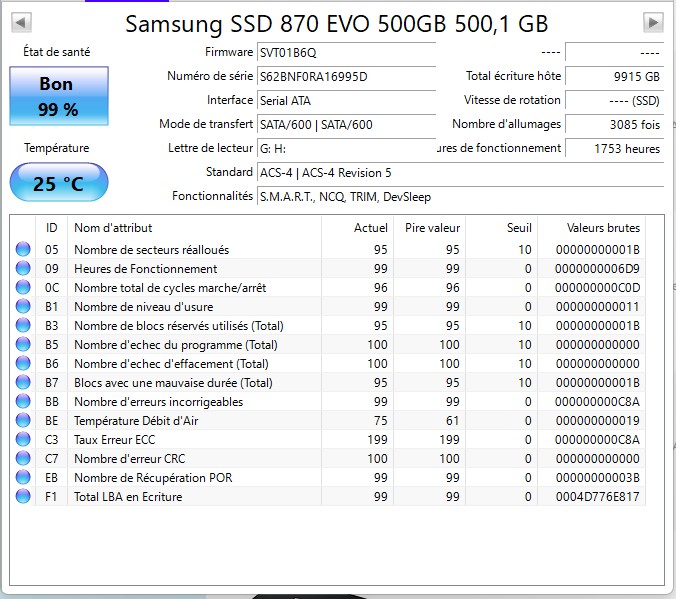The width and height of the screenshot is (676, 599).
Task: Select row Nombre de blocs réservés utilisés (Total)
Action: pyautogui.click(x=328, y=325)
